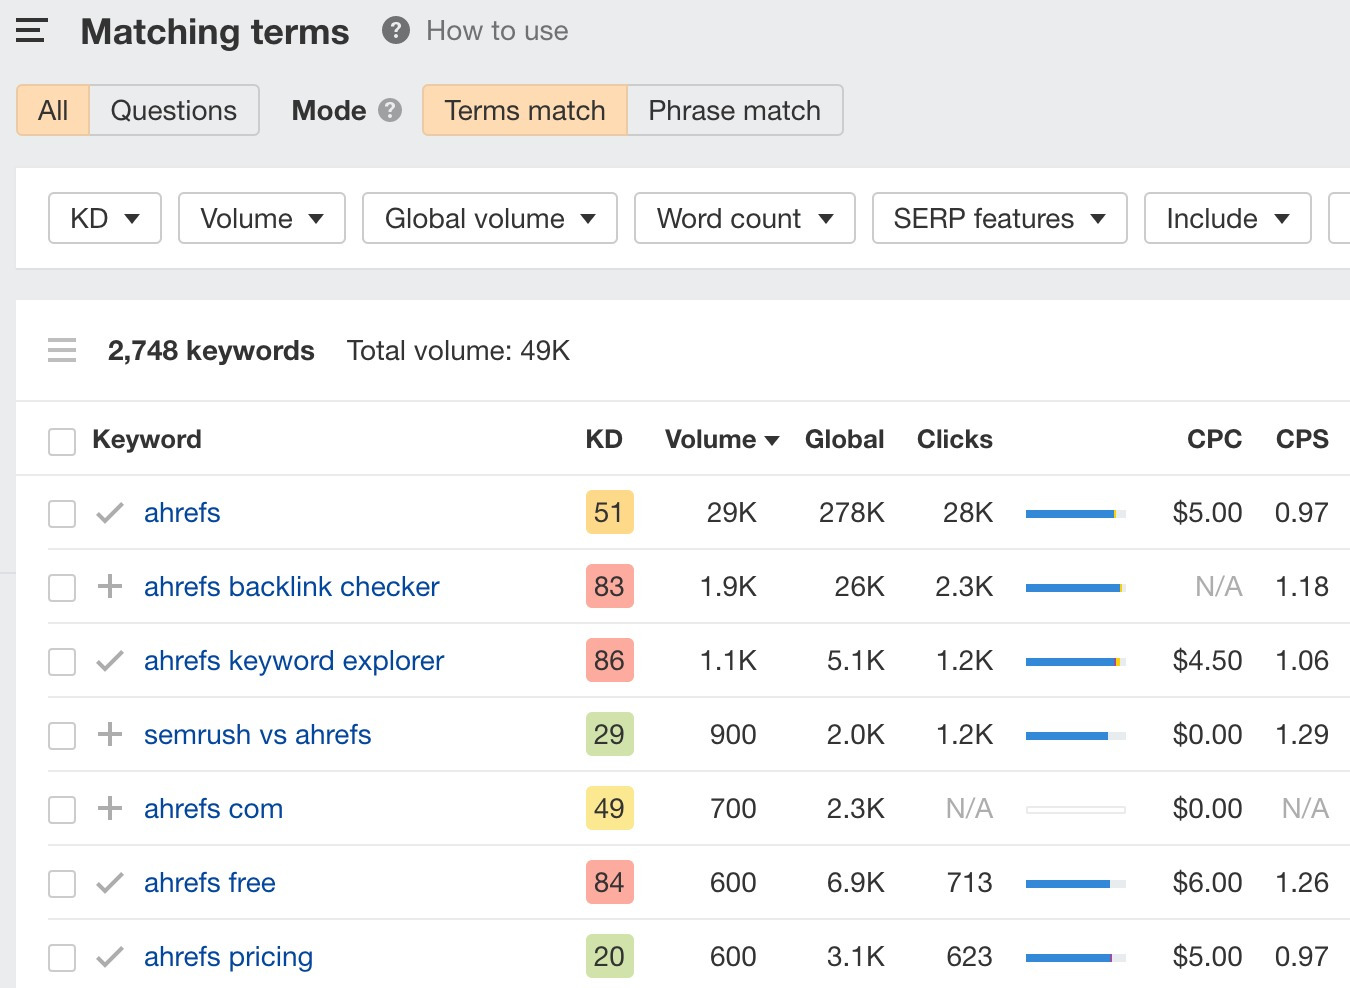
Task: Open the KD filter dropdown
Action: pyautogui.click(x=104, y=218)
